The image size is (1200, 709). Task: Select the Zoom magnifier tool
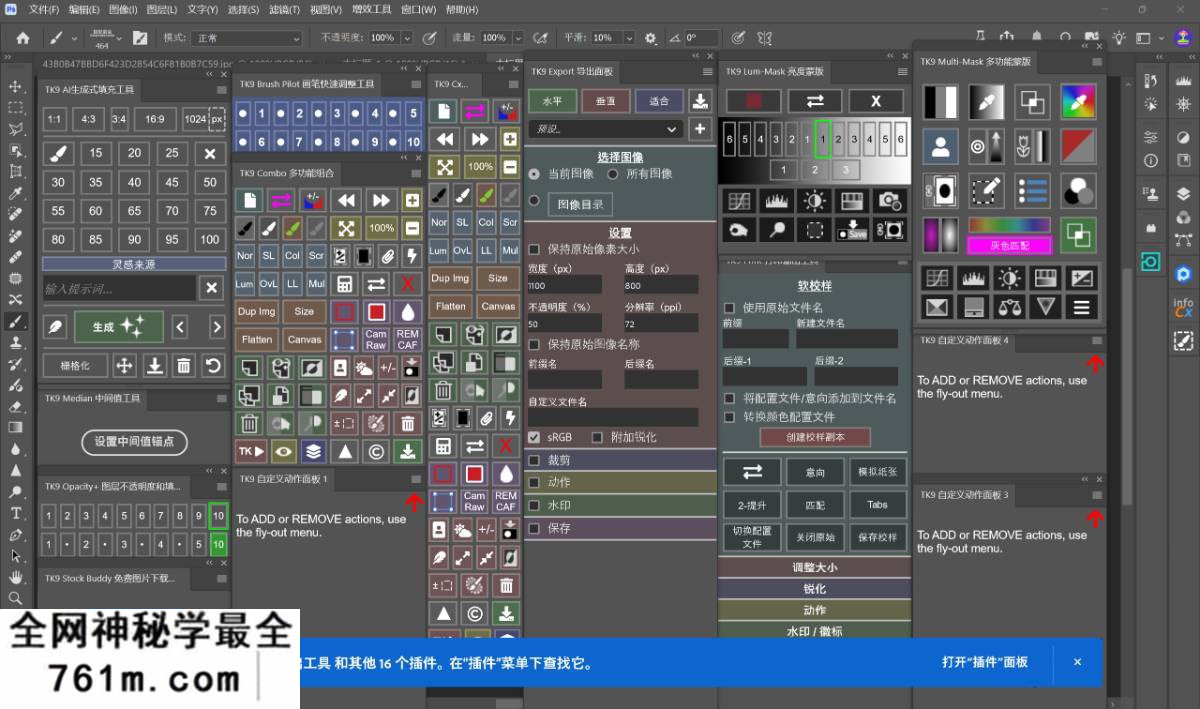coord(15,598)
